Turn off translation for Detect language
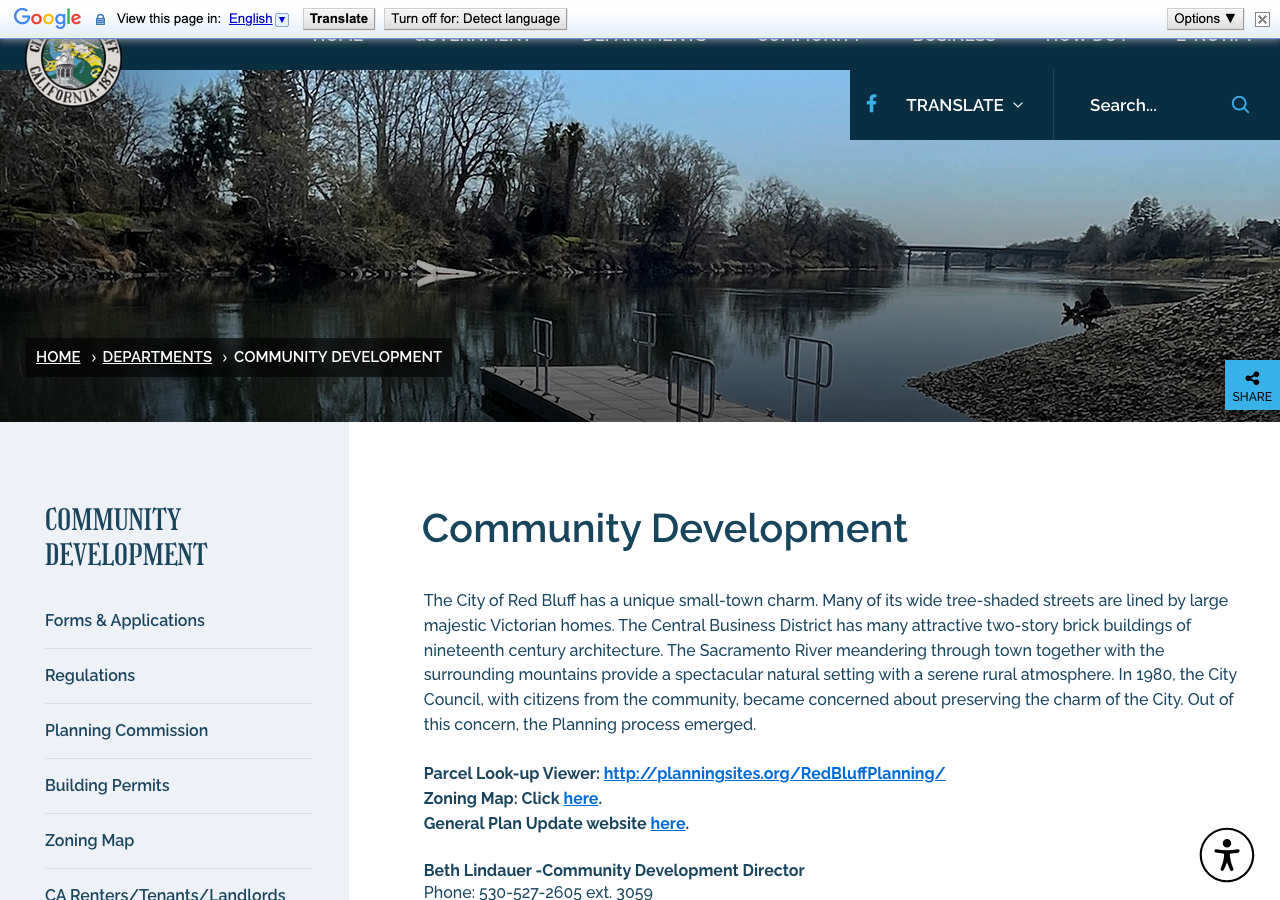 (x=475, y=19)
